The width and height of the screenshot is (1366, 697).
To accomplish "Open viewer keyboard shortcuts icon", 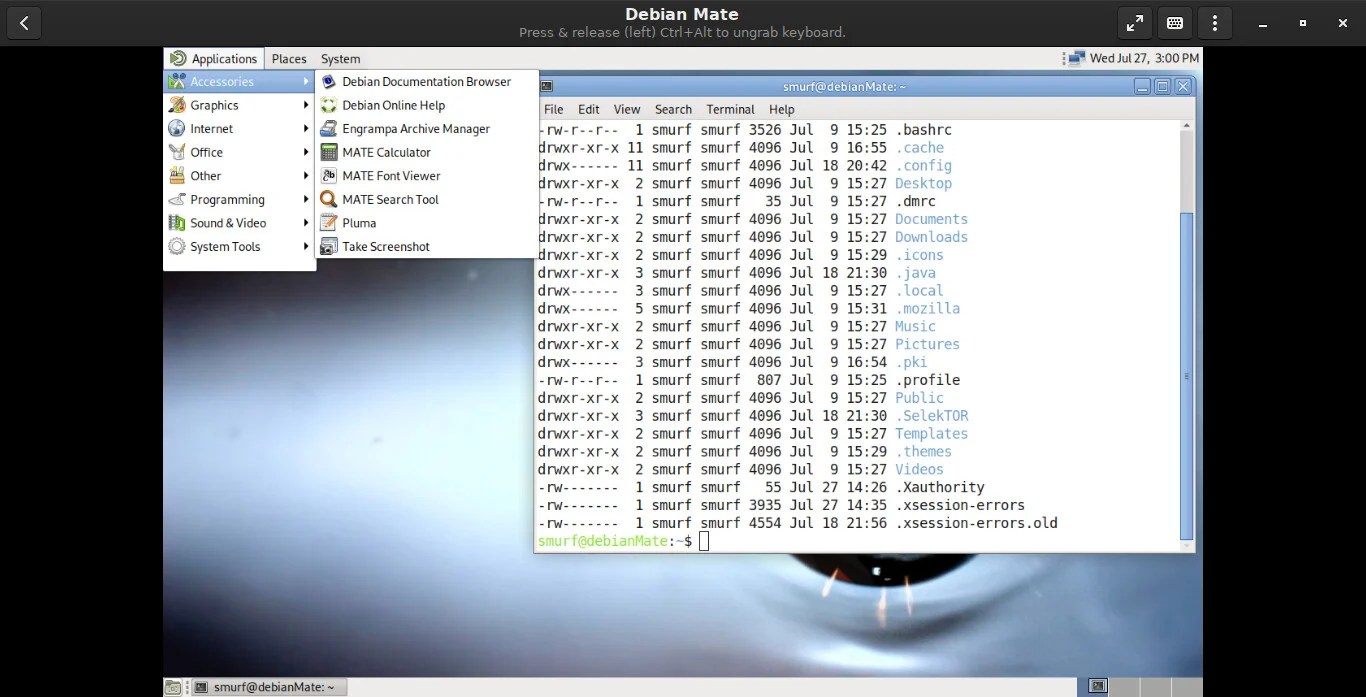I will (x=1175, y=23).
